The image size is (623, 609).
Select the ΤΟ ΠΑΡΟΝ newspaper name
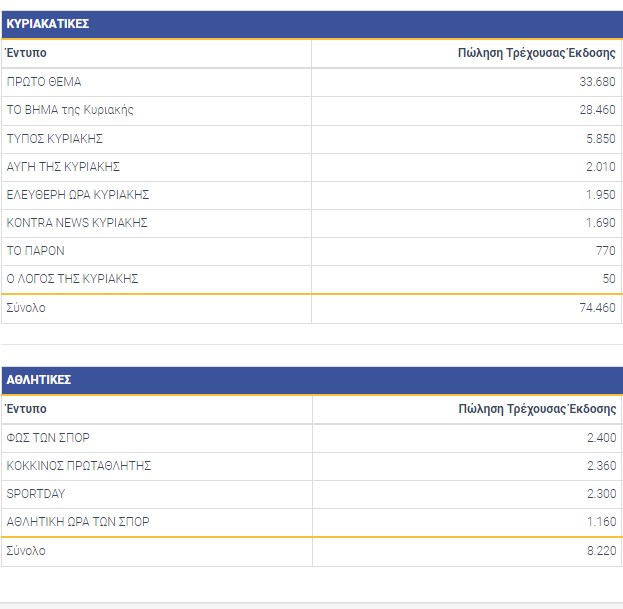click(35, 250)
